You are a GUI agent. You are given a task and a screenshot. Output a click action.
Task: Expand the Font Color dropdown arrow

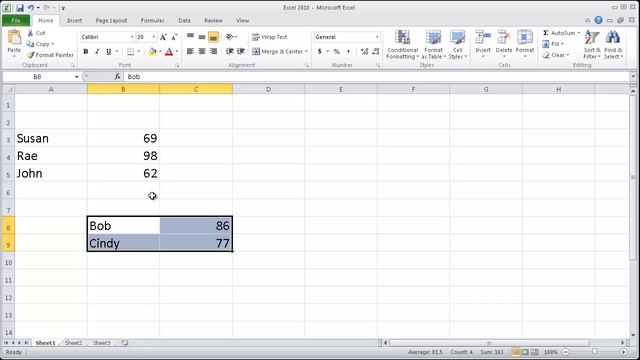(177, 51)
